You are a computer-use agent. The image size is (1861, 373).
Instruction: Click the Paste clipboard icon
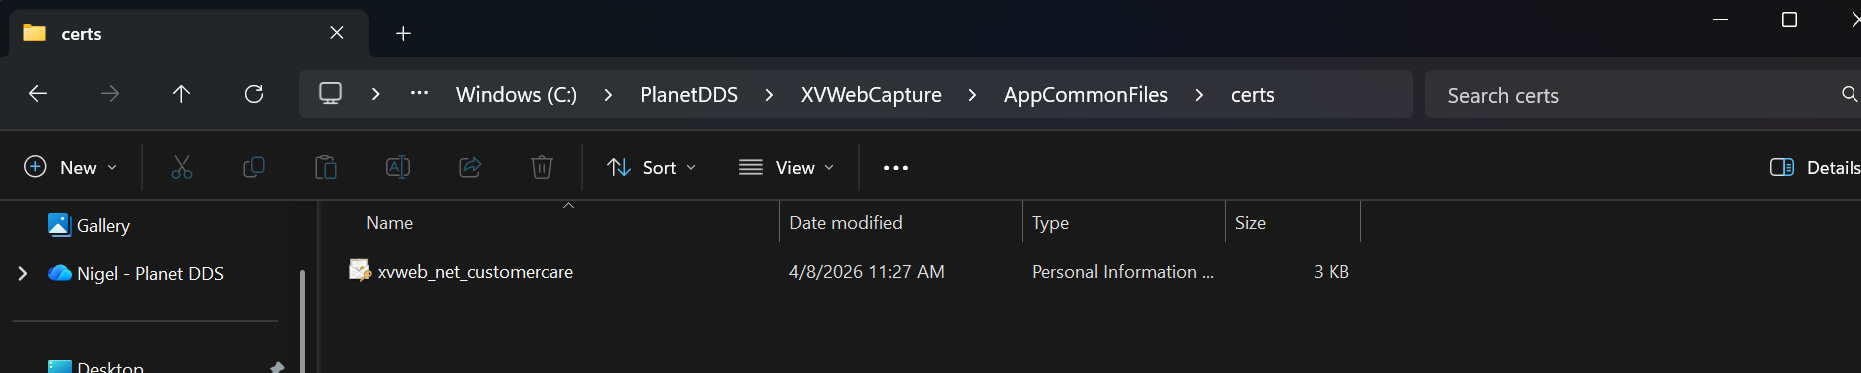326,167
